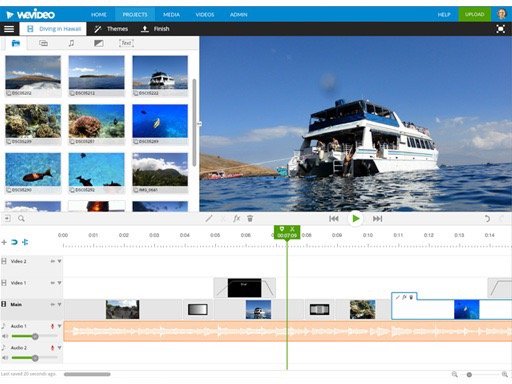Viewport: 512px width, 384px height.
Task: Click the gradient transition clip on Main track
Action: (198, 309)
